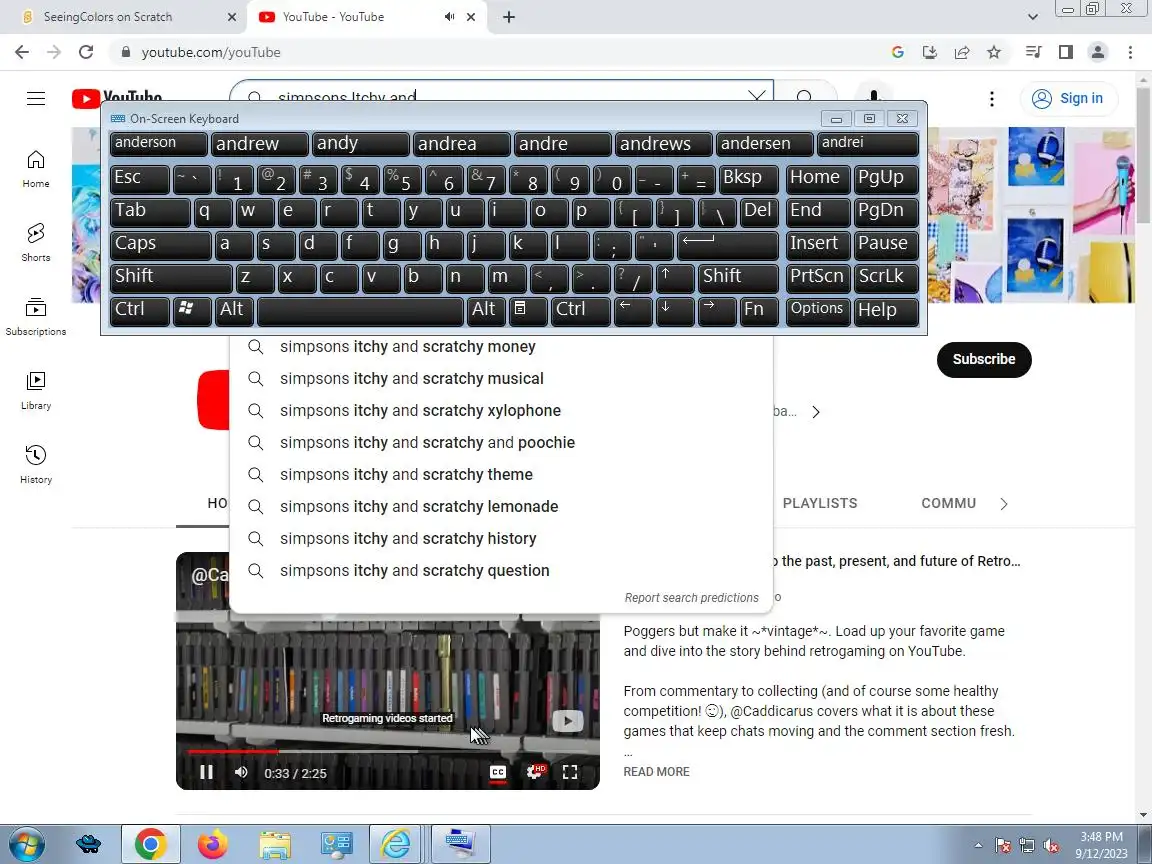Viewport: 1152px width, 864px height.
Task: Click the spacebar on the on-screen keyboard
Action: (361, 311)
